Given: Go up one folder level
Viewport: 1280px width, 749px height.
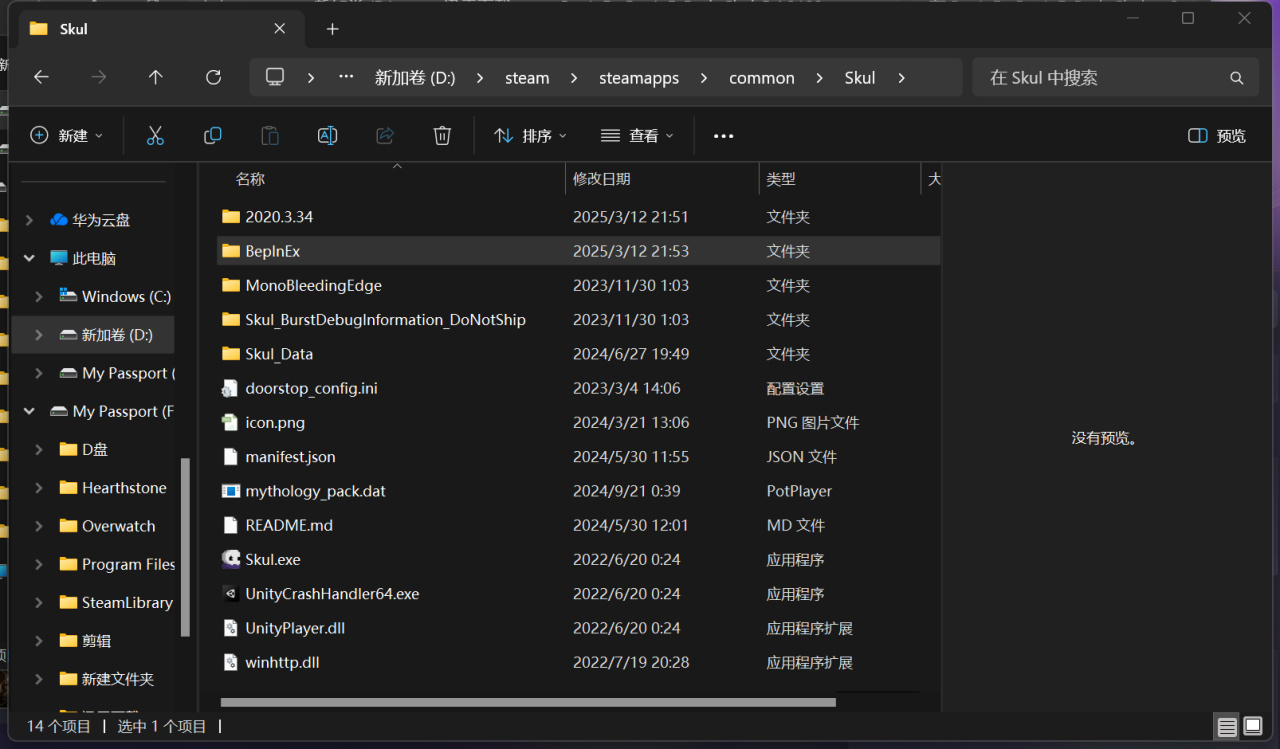Looking at the screenshot, I should tap(155, 77).
